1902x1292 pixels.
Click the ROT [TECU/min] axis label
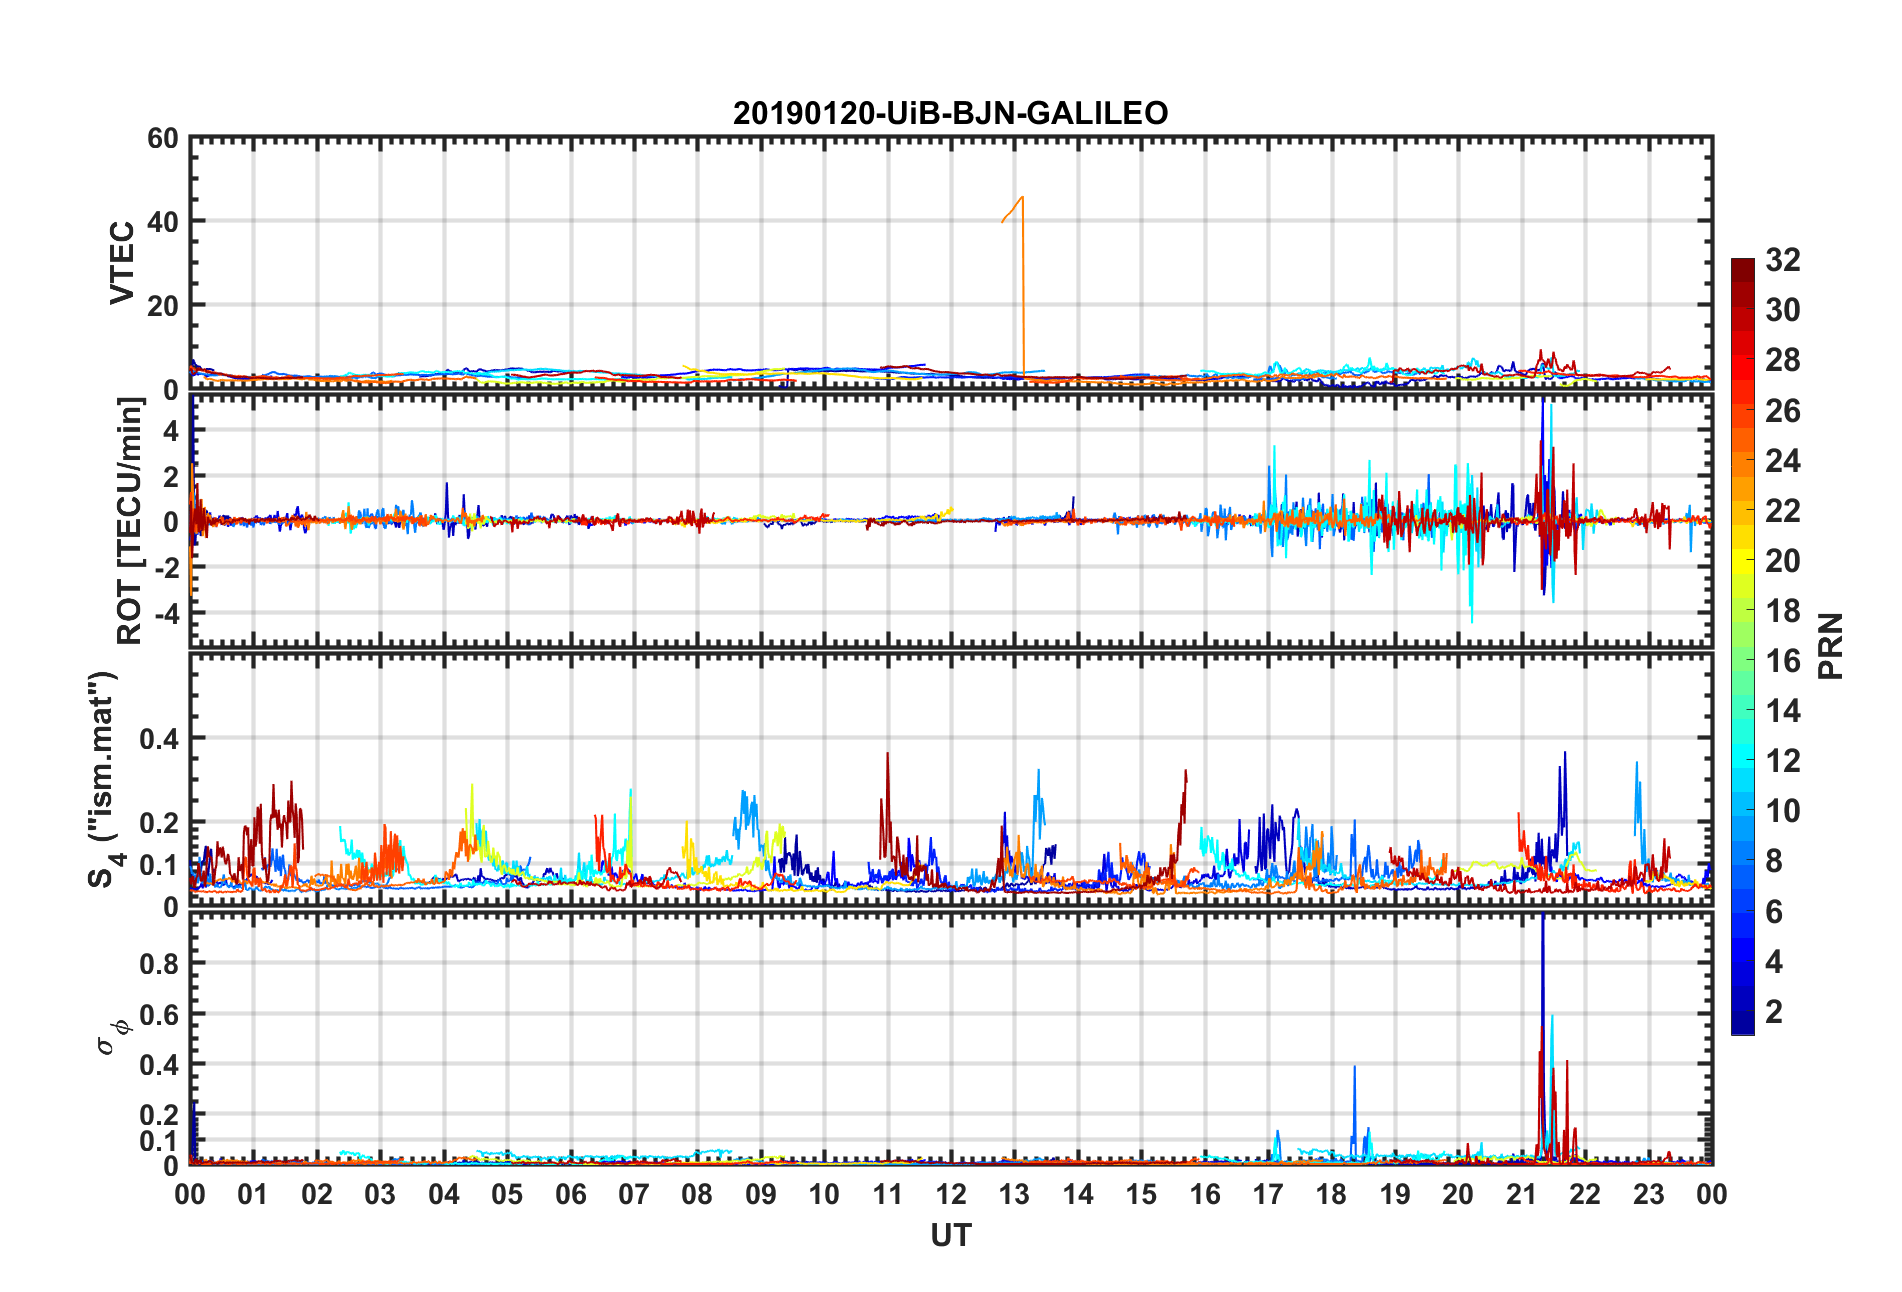[129, 521]
